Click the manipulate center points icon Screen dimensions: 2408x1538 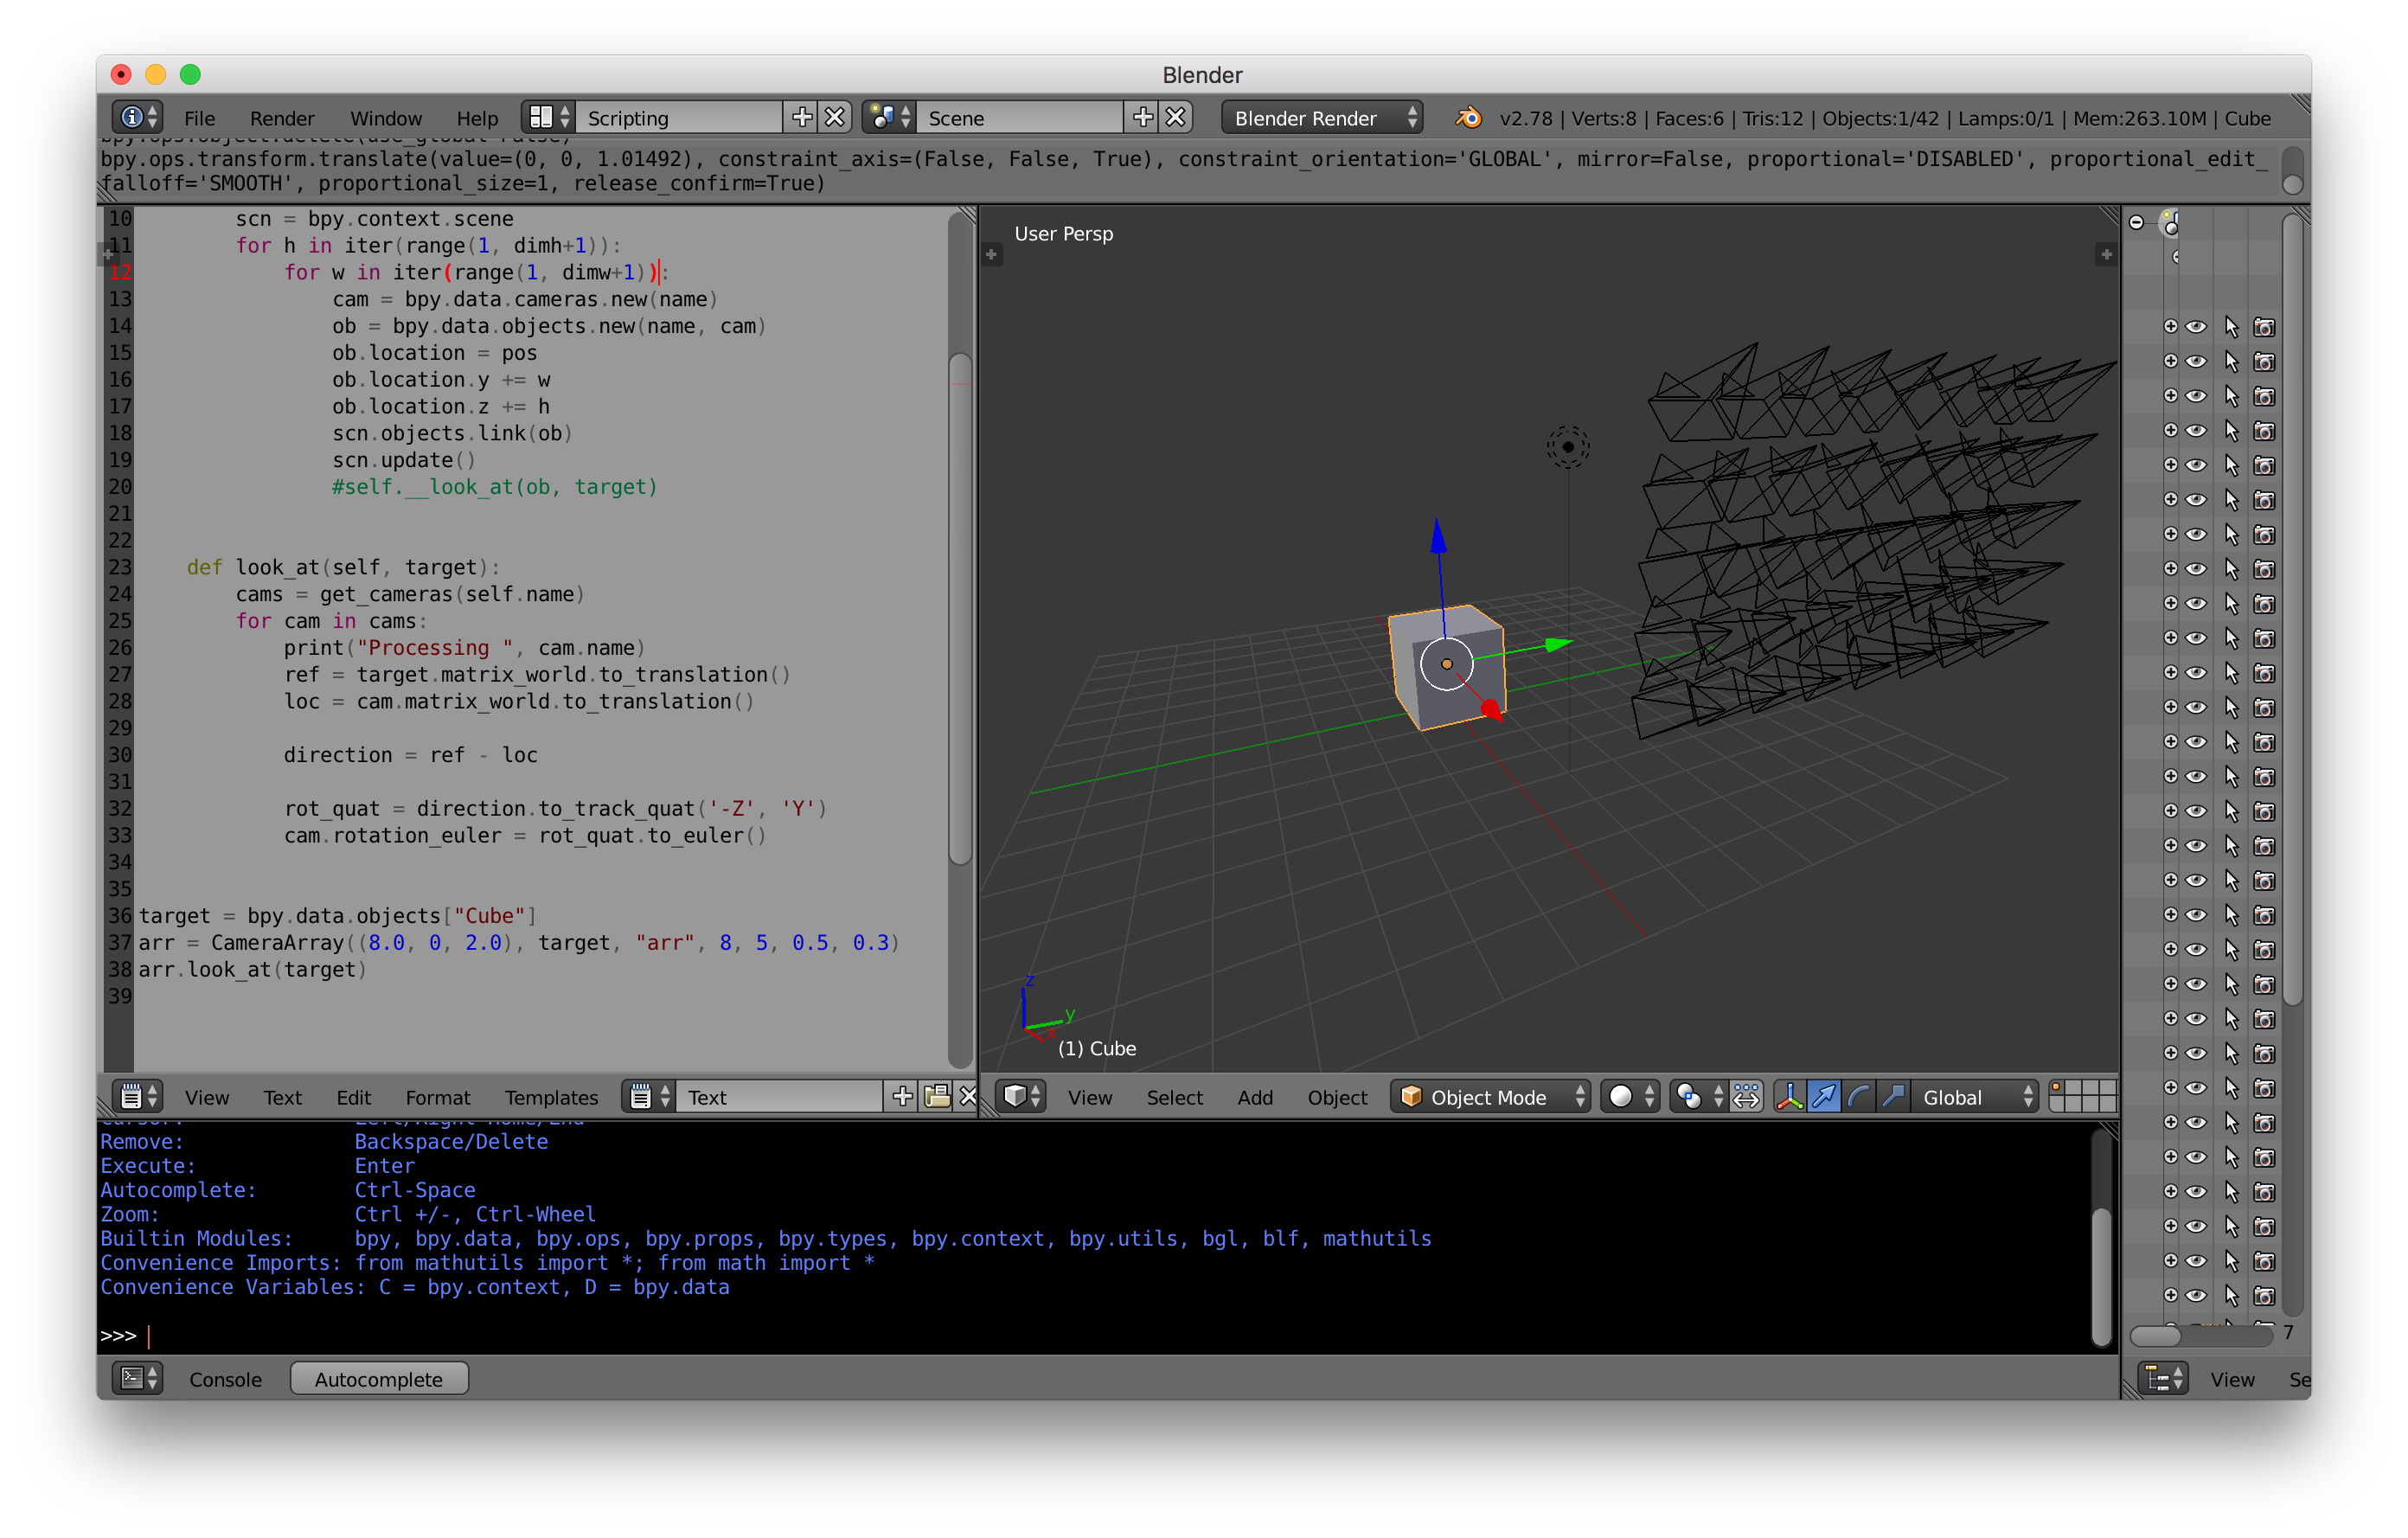tap(1747, 1097)
